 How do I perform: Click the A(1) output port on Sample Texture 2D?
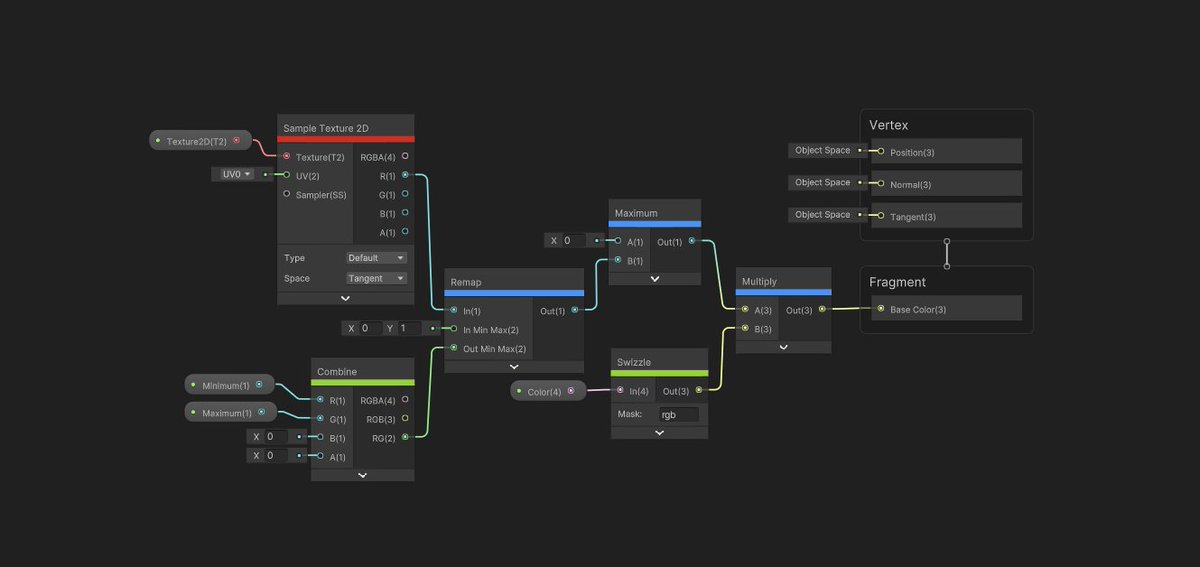coord(405,232)
